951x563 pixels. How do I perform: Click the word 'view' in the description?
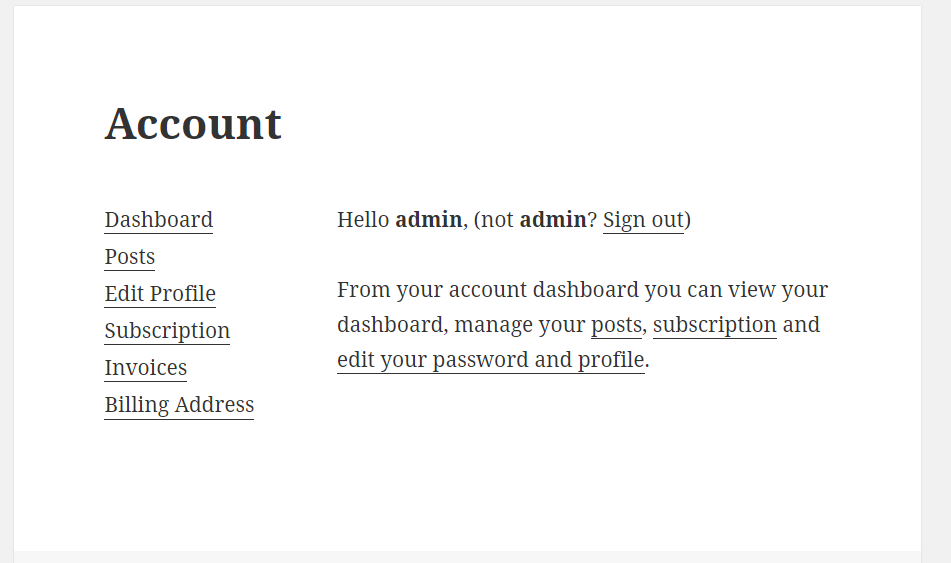tap(751, 289)
